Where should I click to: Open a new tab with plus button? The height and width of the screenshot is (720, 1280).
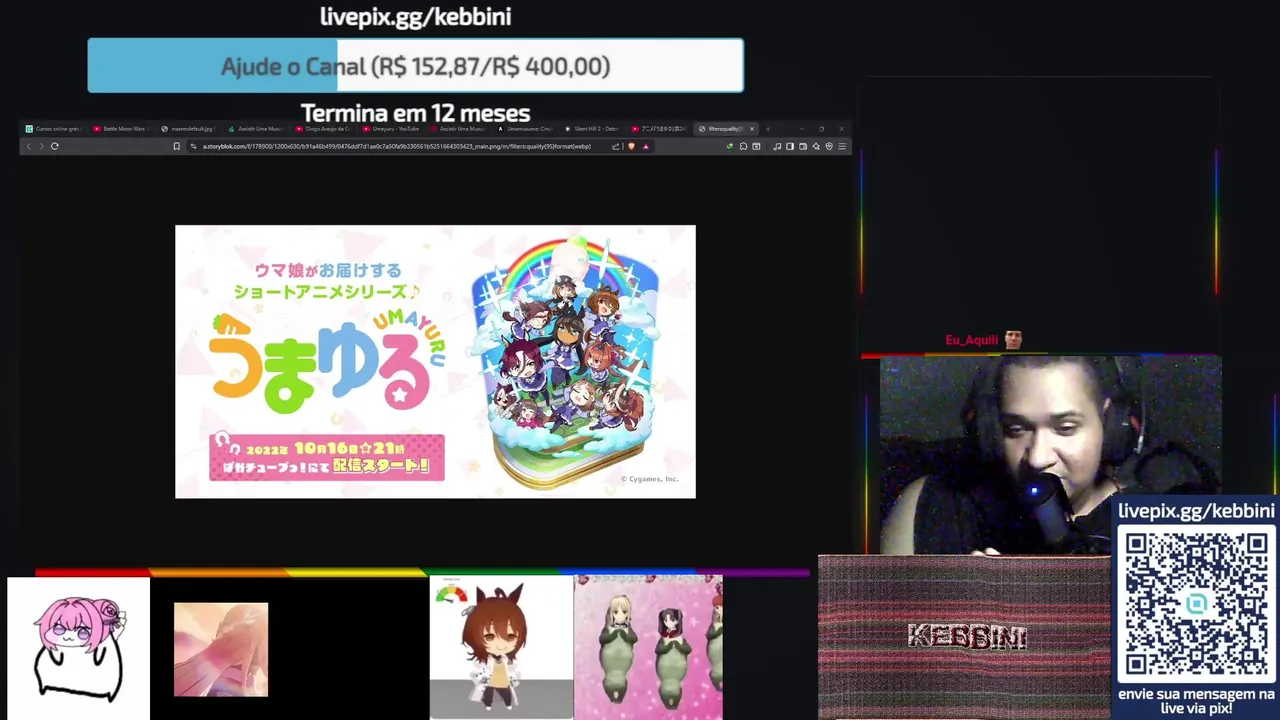click(x=767, y=129)
